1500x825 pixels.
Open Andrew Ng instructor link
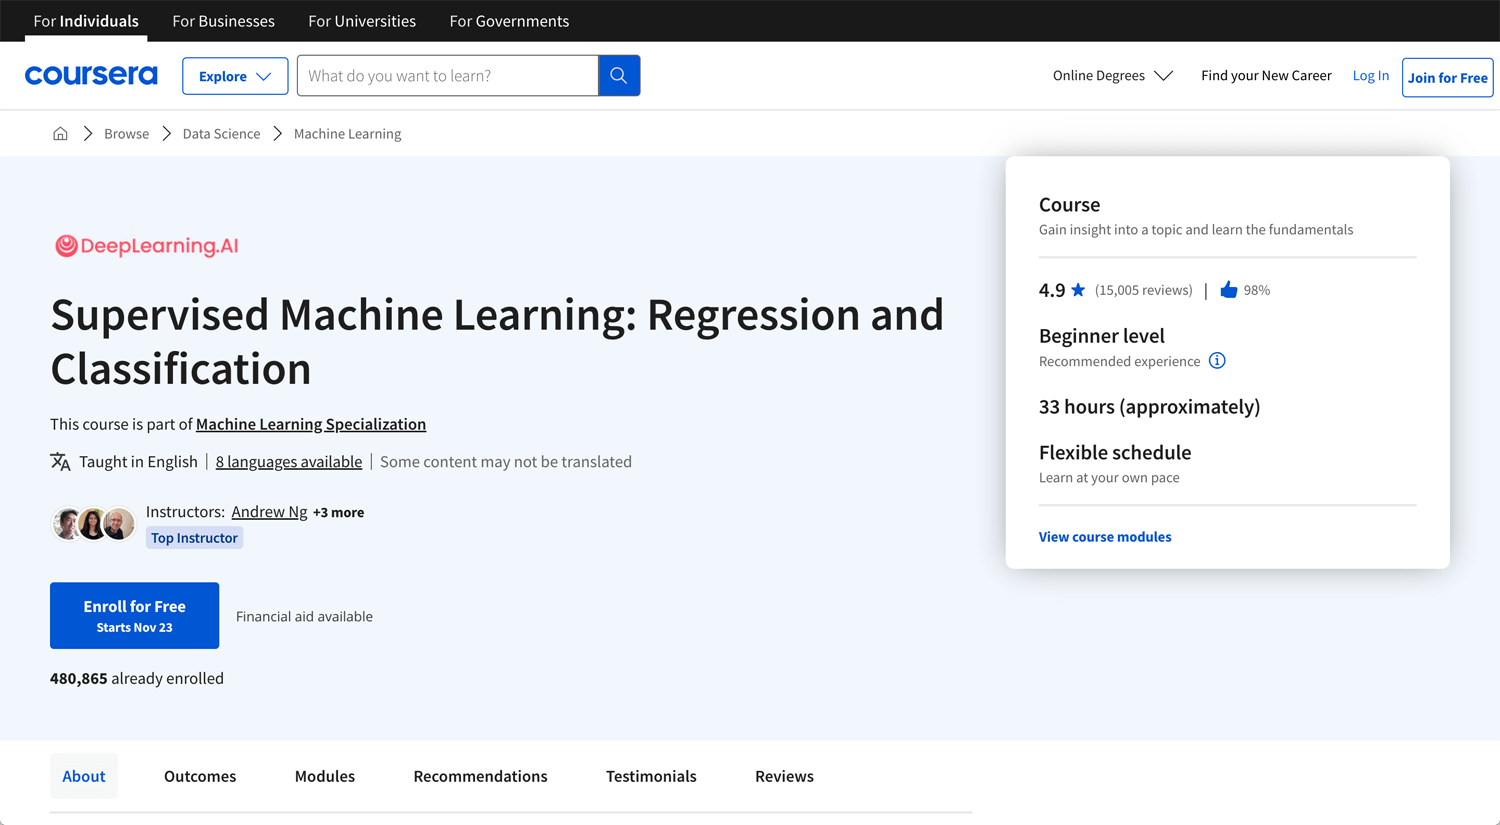(x=269, y=512)
